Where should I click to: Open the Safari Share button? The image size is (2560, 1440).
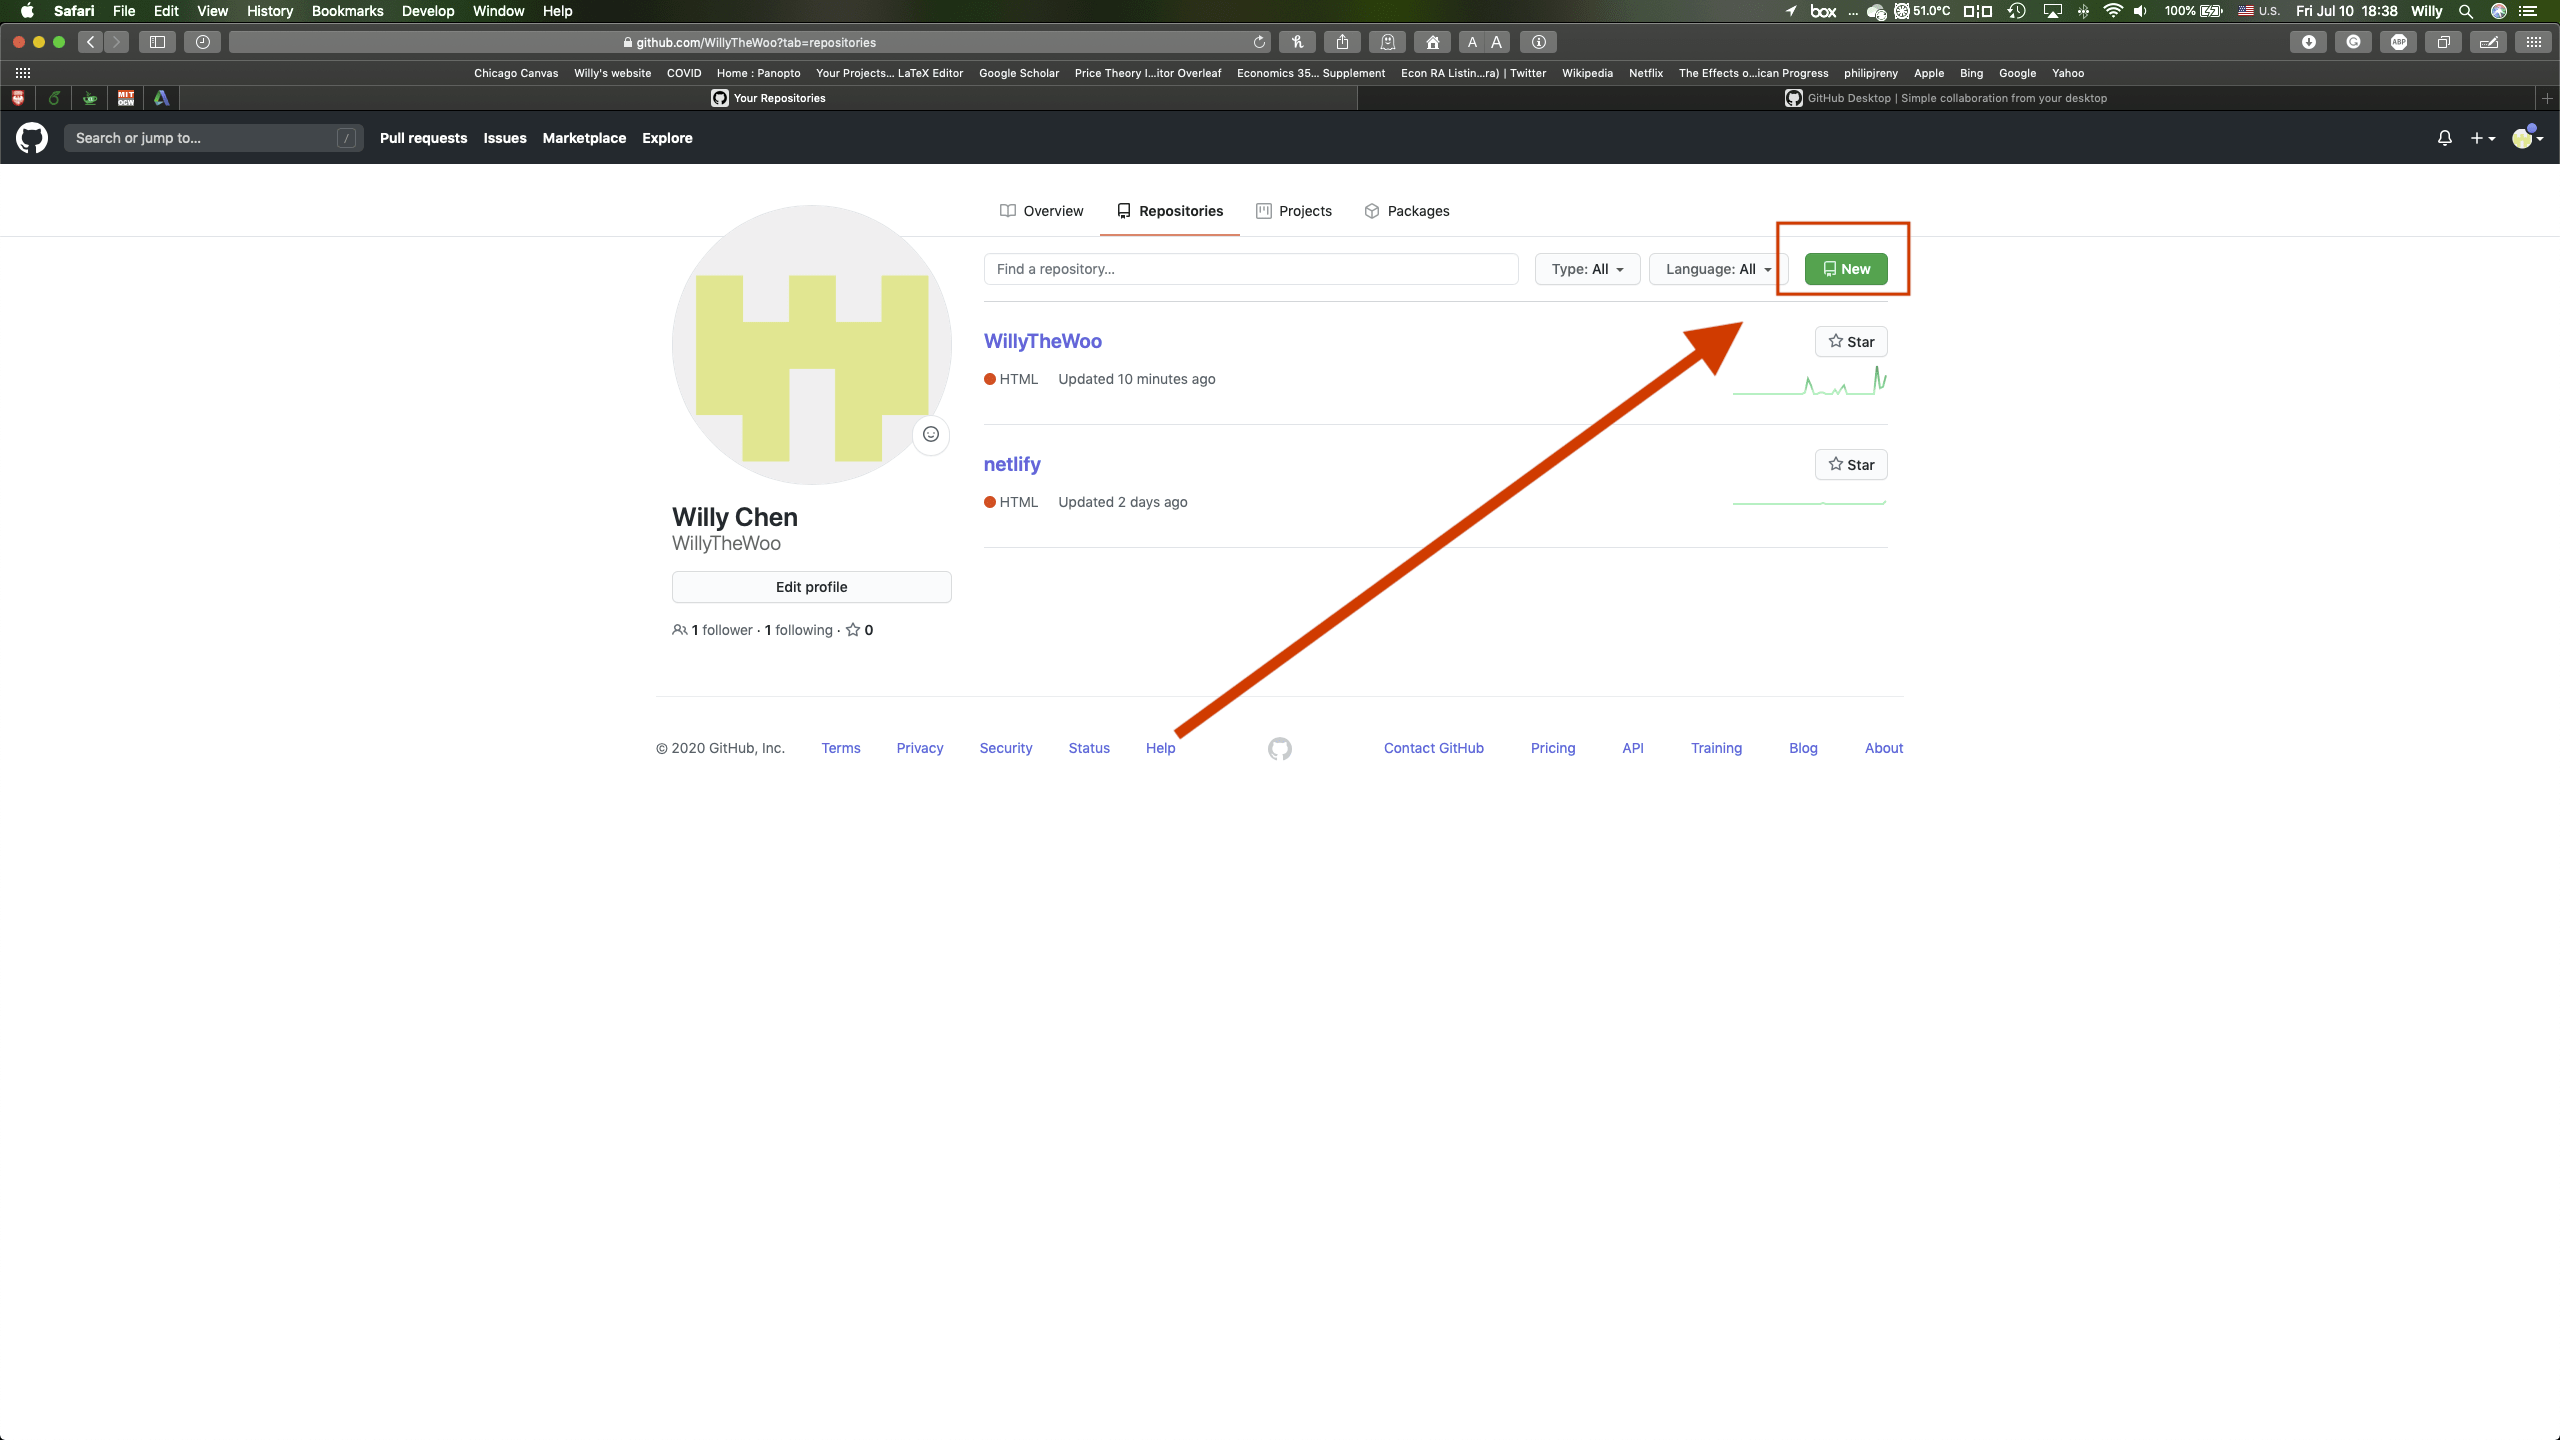click(1342, 42)
